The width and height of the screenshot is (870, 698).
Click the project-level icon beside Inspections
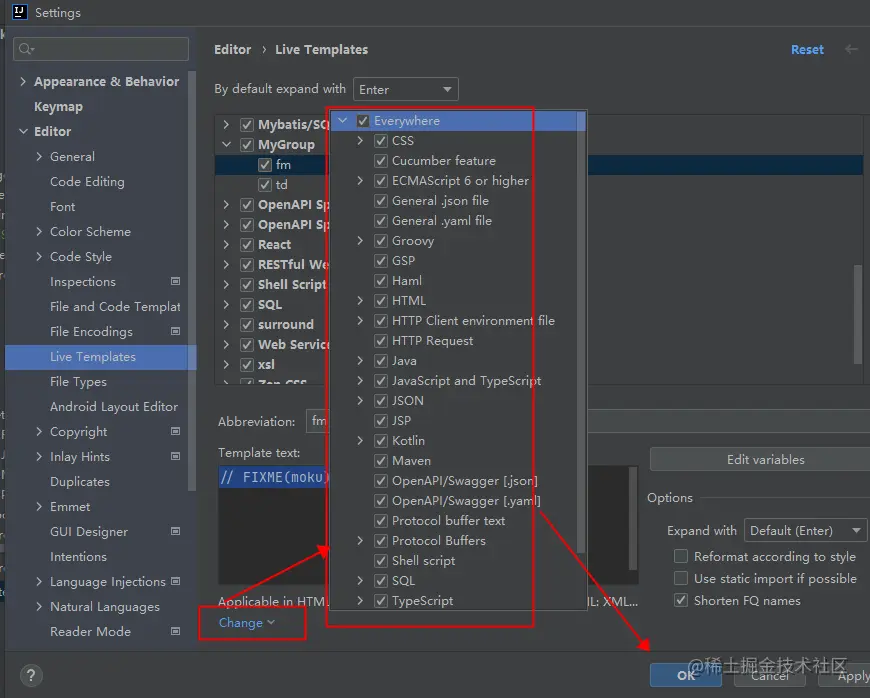tap(175, 281)
